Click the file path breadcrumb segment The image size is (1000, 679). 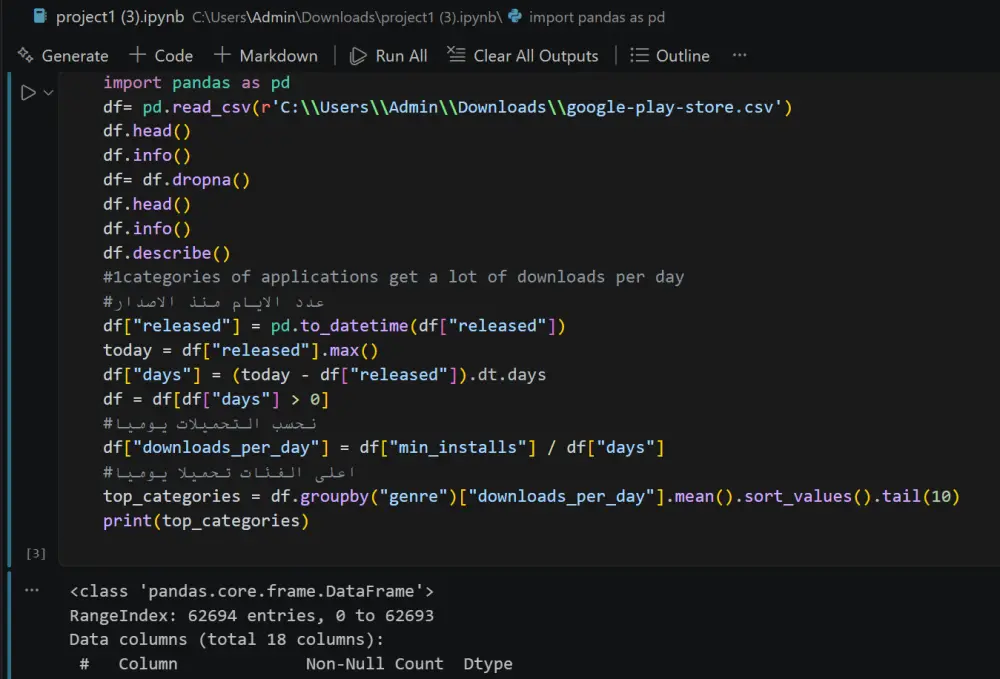(x=347, y=17)
